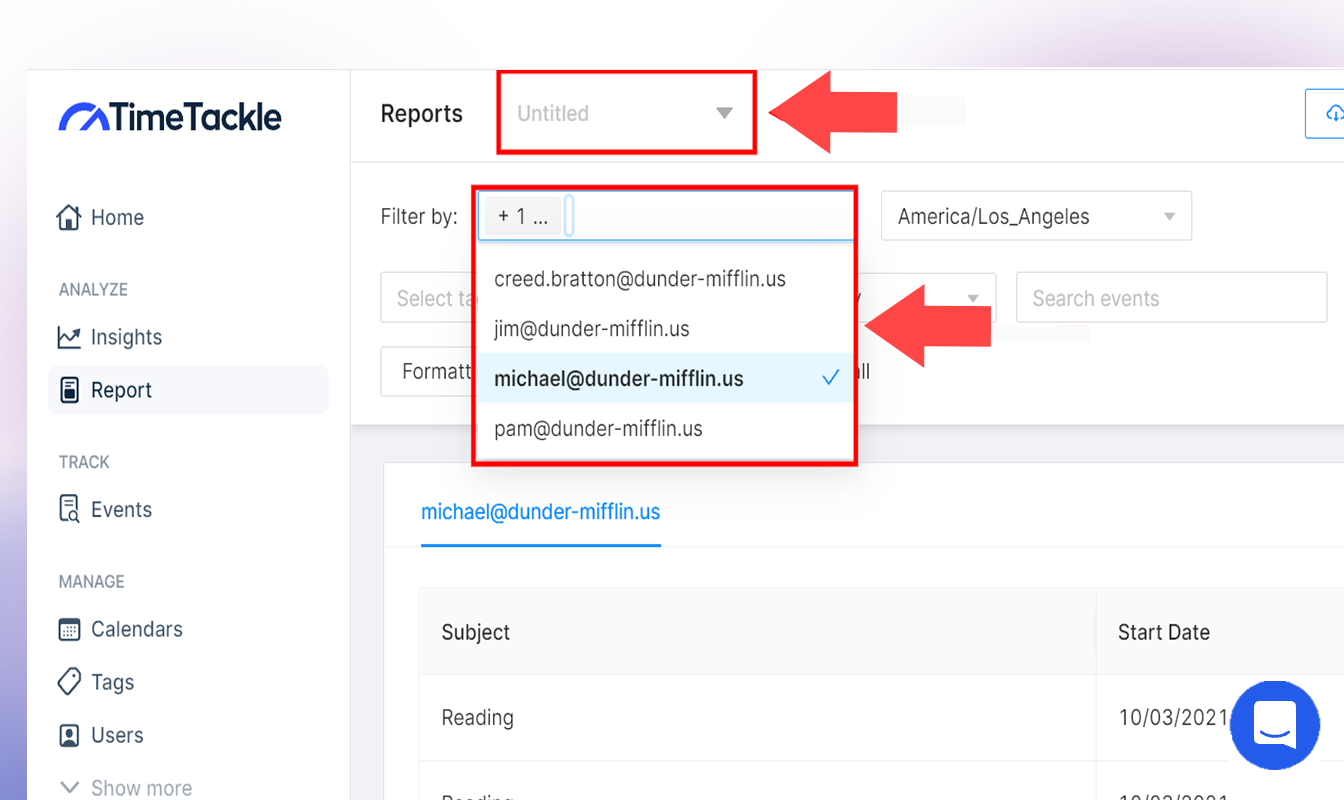Screen dimensions: 1344x800
Task: Open the America/Los_Angeles timezone dropdown
Action: 1036,216
